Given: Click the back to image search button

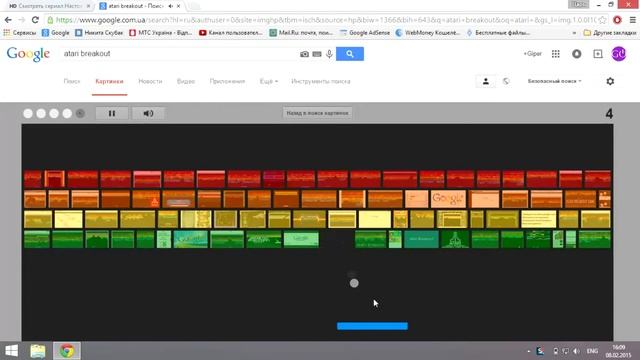Looking at the screenshot, I should tap(317, 113).
